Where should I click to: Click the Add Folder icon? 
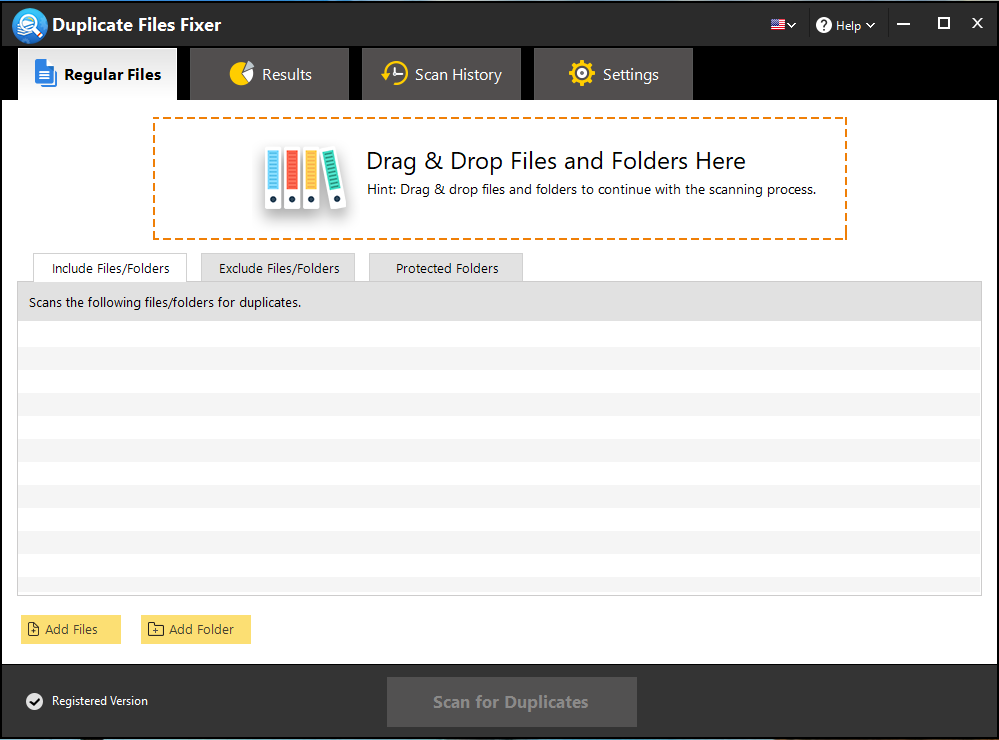pyautogui.click(x=155, y=629)
